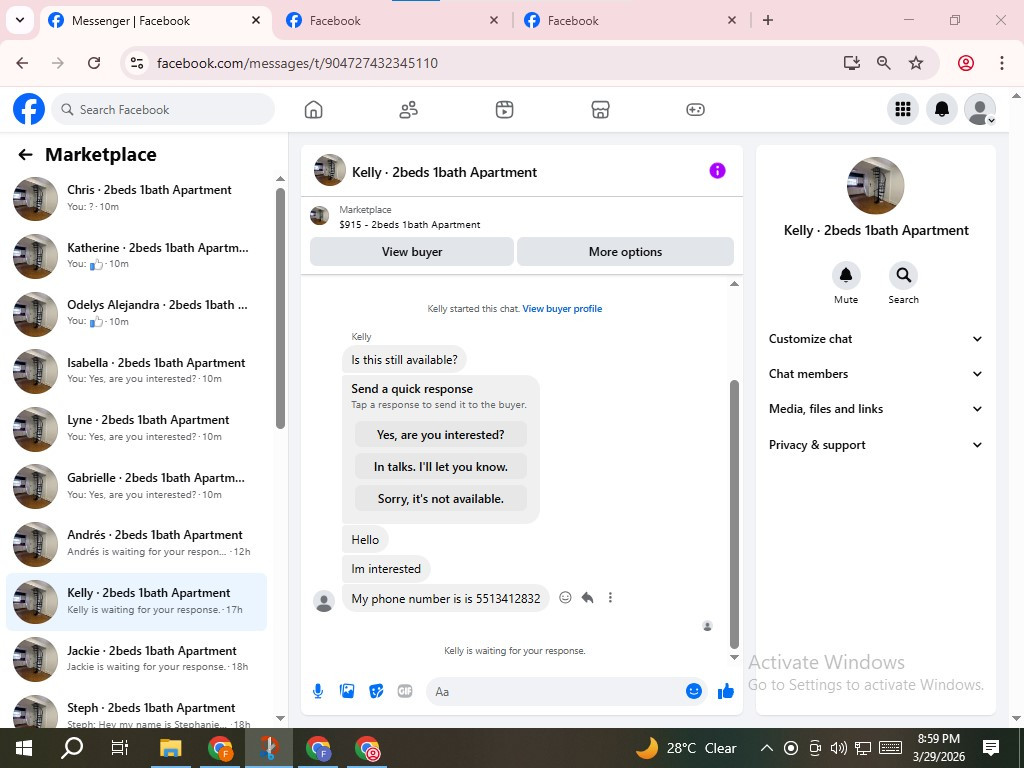This screenshot has width=1024, height=768.
Task: Open the Friends icon in top navigation
Action: 409,110
